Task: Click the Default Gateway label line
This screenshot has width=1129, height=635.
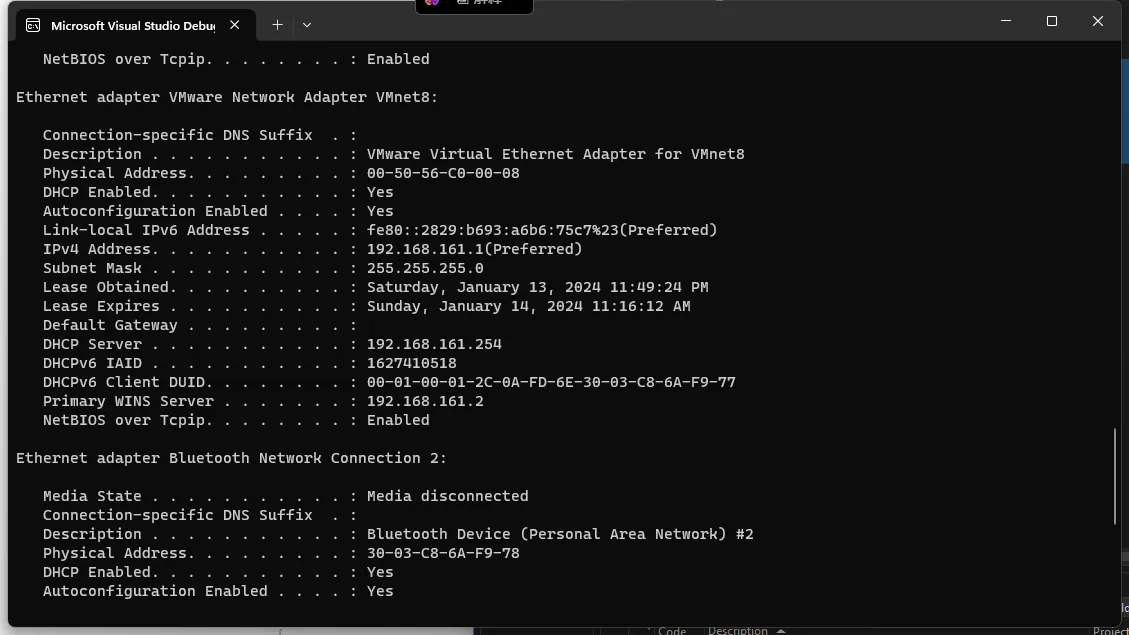Action: [x=199, y=325]
